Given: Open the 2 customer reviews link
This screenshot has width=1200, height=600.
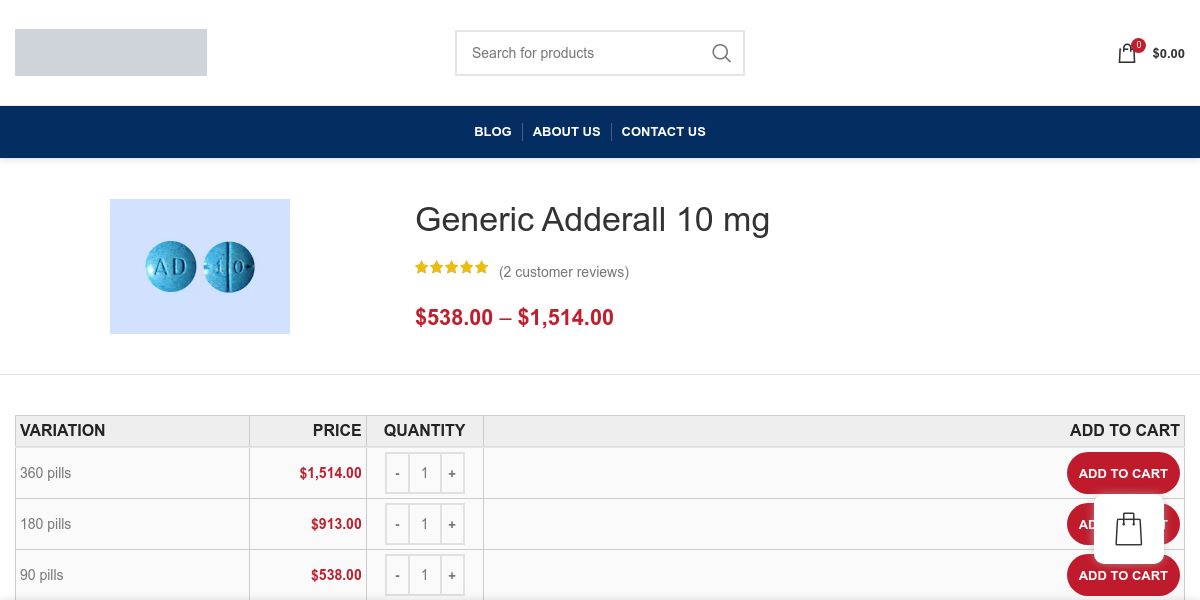Looking at the screenshot, I should pyautogui.click(x=564, y=272).
